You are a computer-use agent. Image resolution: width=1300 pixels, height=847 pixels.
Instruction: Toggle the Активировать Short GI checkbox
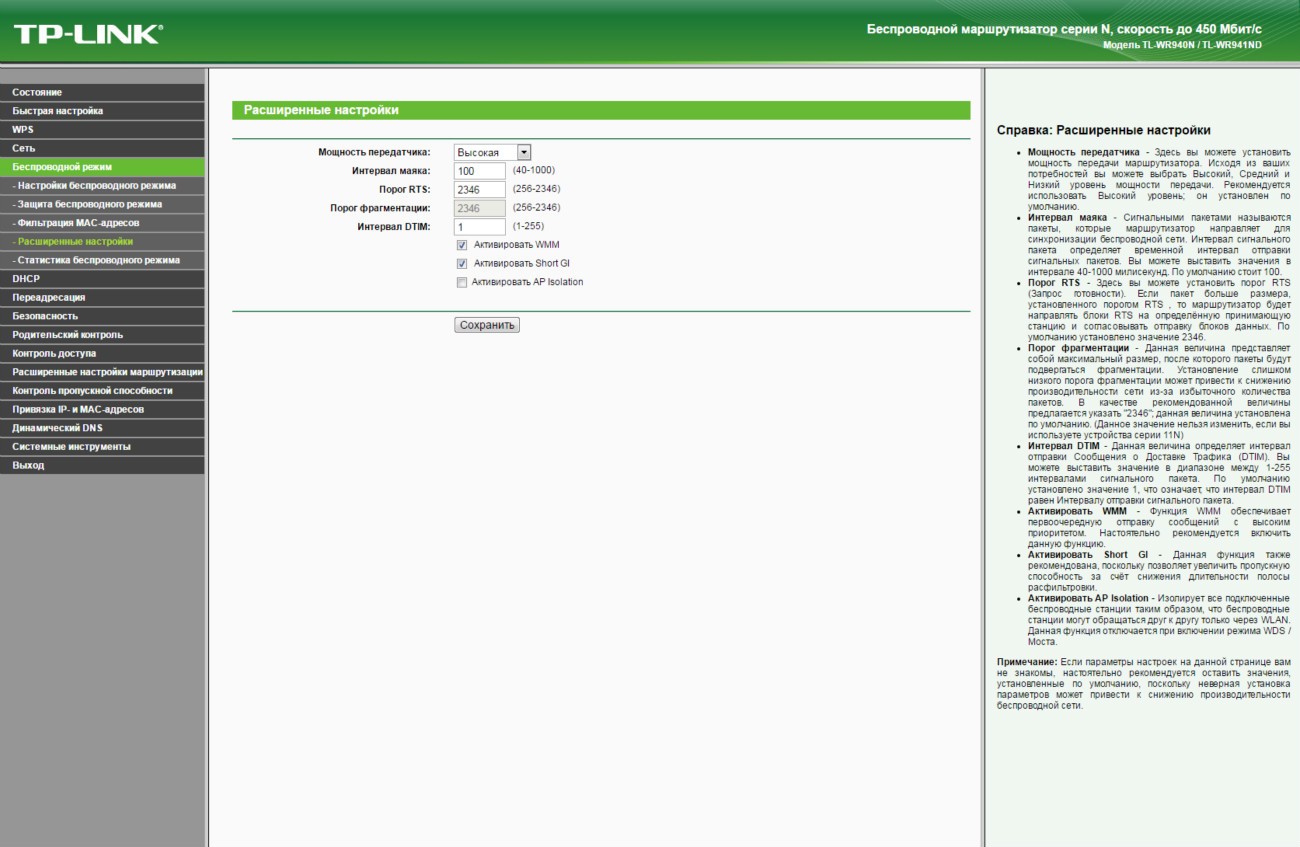[x=461, y=264]
